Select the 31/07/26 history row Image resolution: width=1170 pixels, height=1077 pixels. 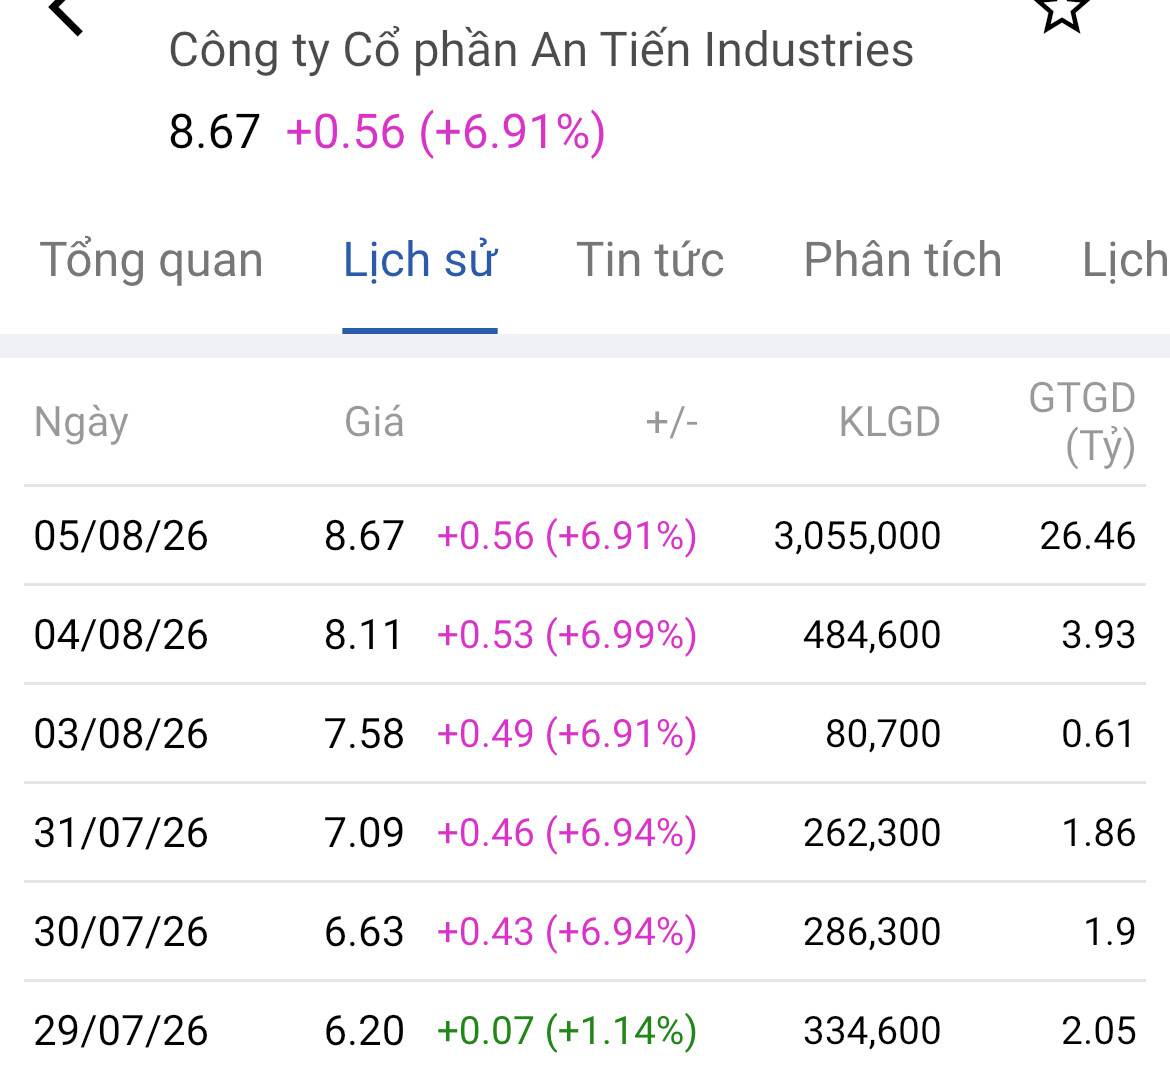585,832
